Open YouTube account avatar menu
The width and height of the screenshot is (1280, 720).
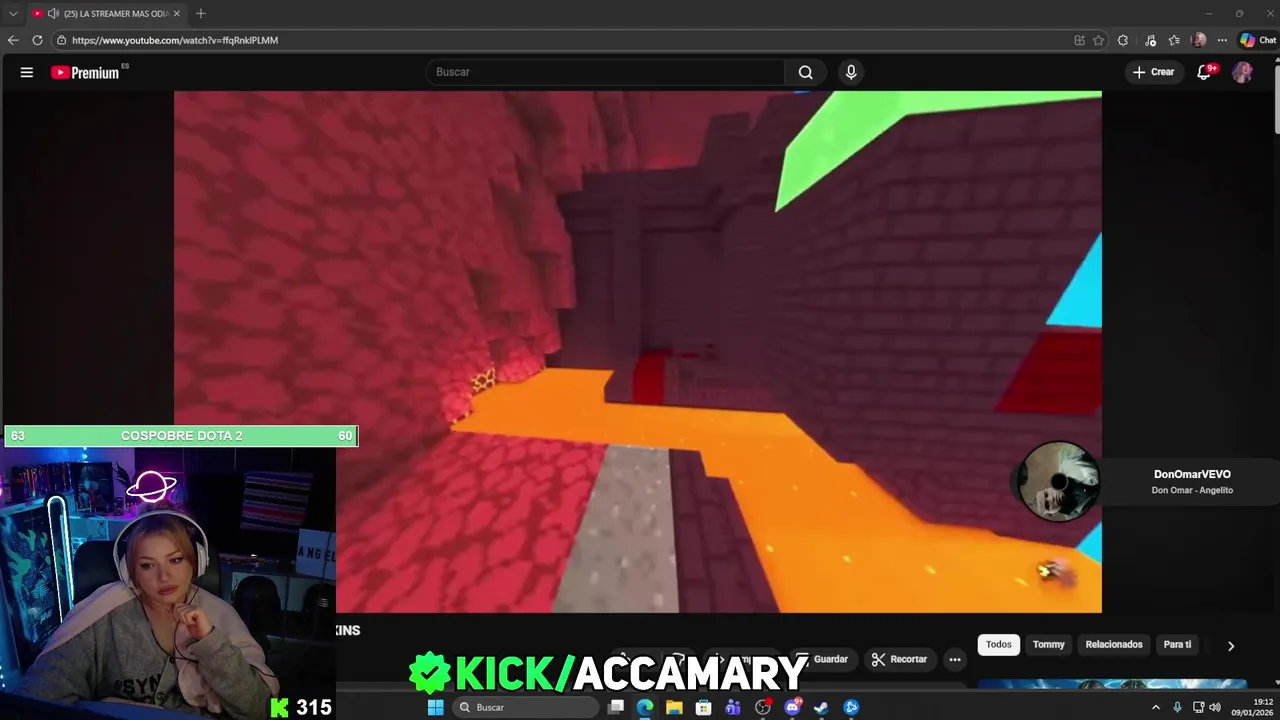coord(1242,72)
